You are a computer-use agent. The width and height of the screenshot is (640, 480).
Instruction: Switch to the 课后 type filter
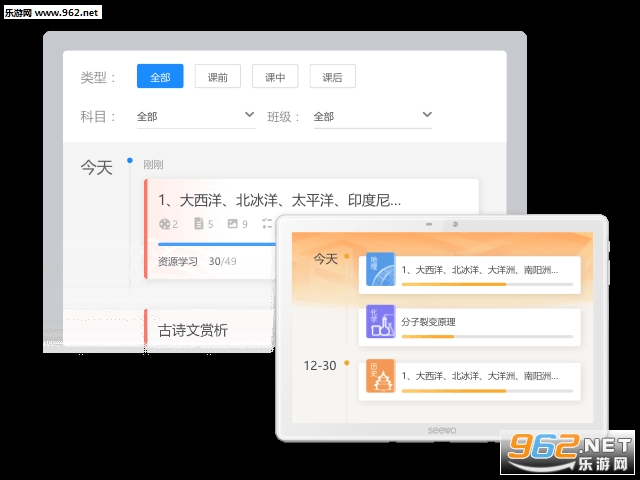click(x=333, y=76)
